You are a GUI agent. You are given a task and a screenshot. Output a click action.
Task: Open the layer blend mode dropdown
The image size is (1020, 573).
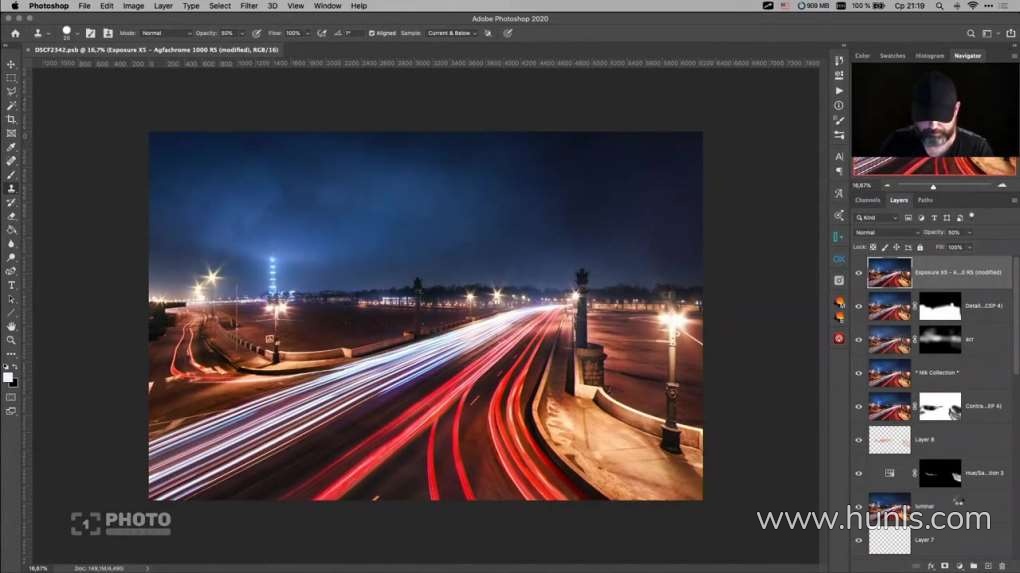886,232
